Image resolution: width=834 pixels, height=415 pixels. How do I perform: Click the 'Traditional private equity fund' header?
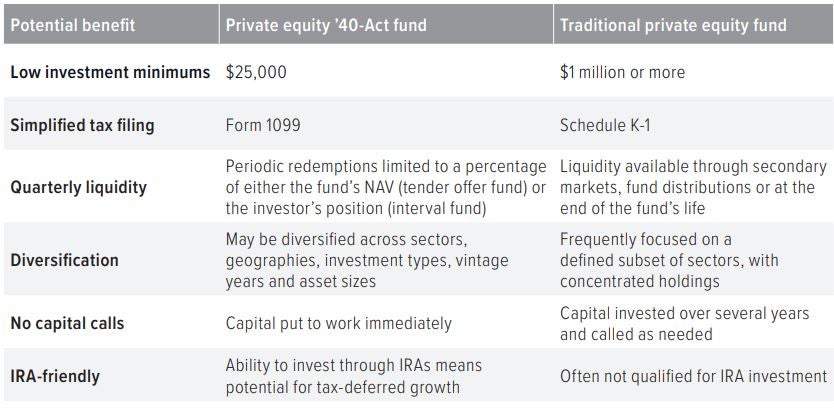673,25
